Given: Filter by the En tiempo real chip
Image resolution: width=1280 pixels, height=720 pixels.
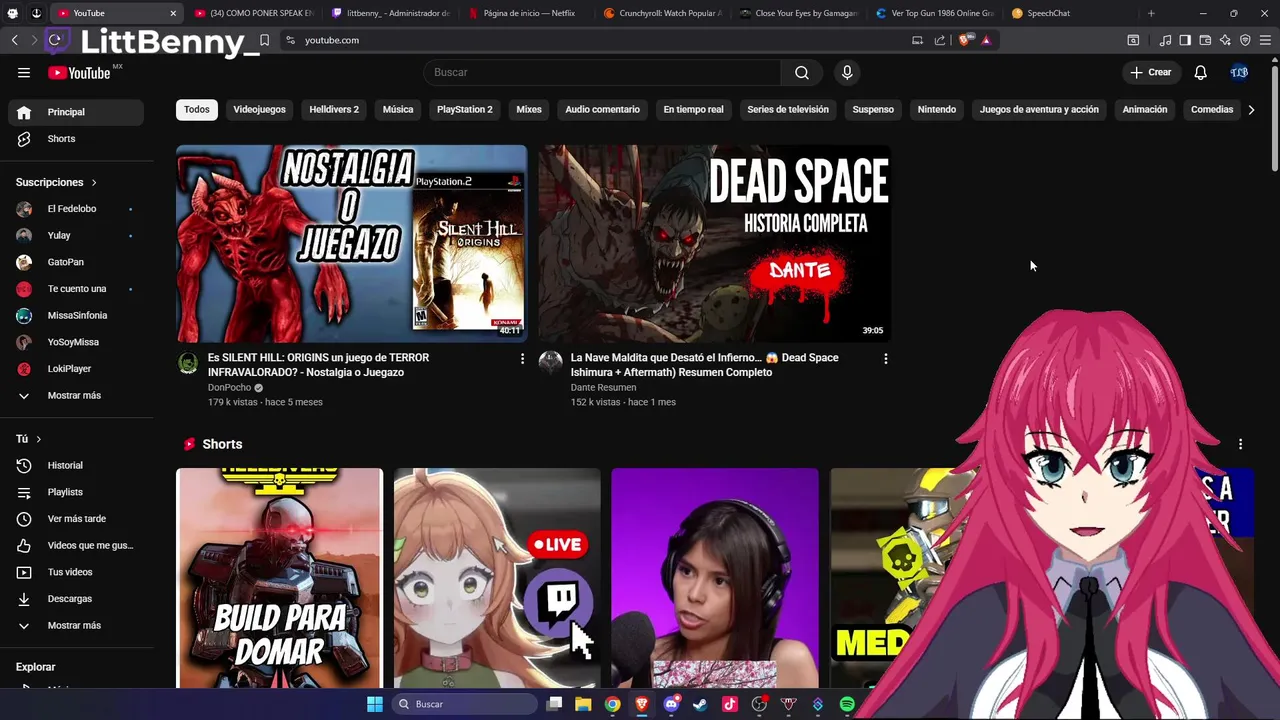Looking at the screenshot, I should coord(693,109).
